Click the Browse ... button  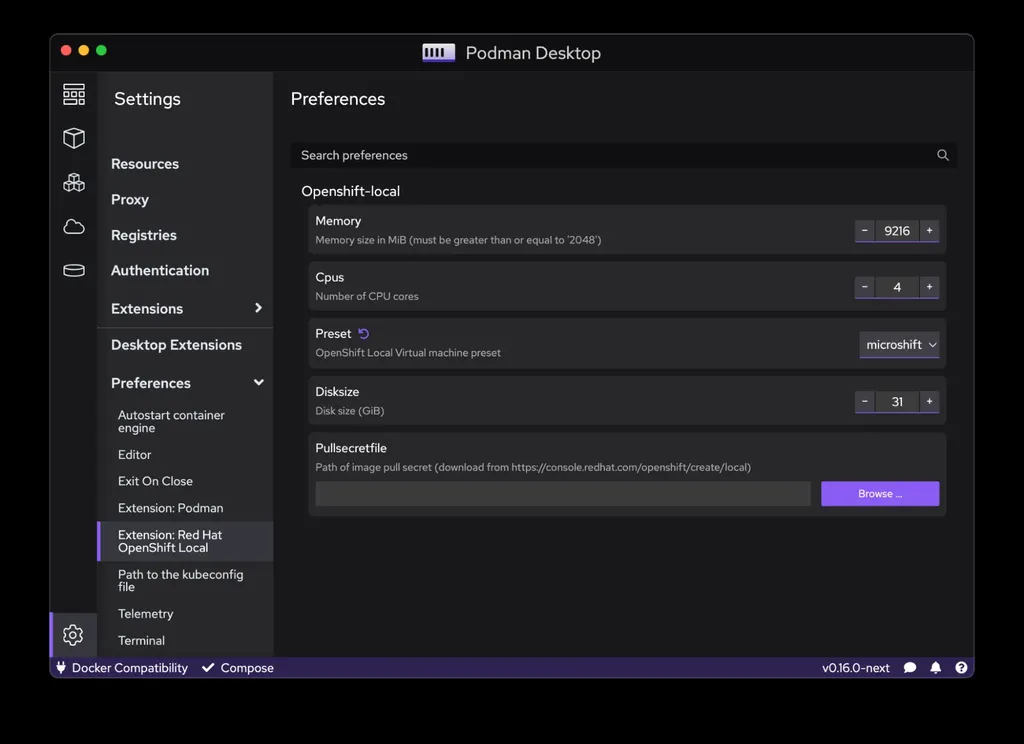click(x=880, y=494)
